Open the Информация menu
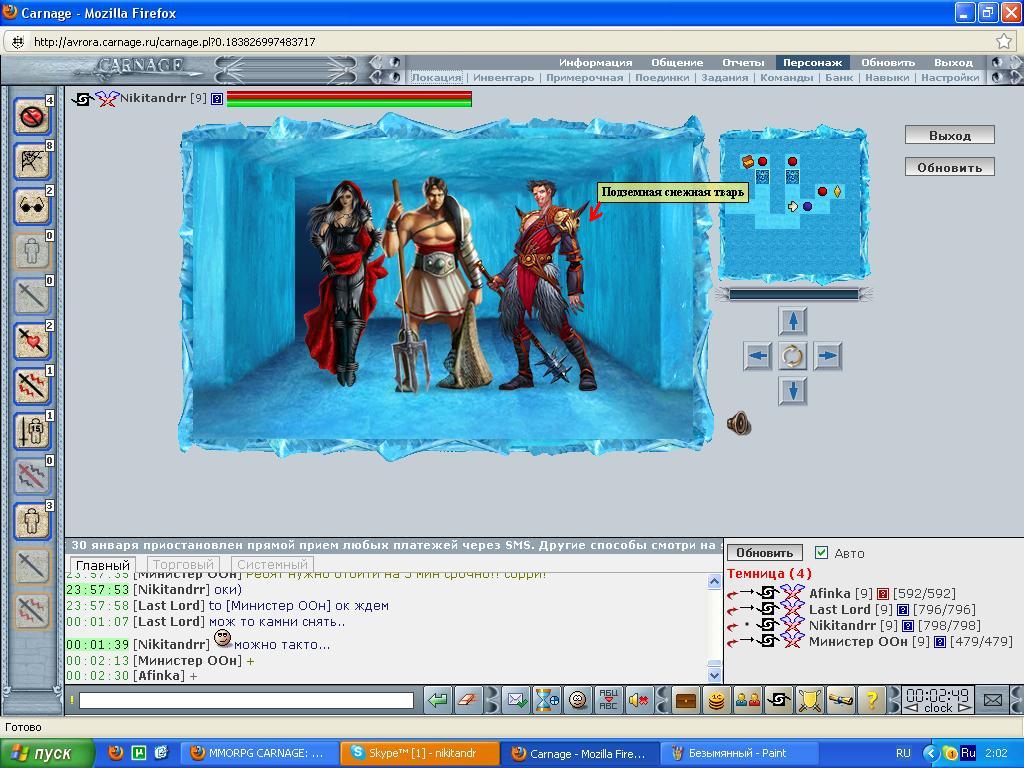Screen dimensions: 1024x768 596,63
